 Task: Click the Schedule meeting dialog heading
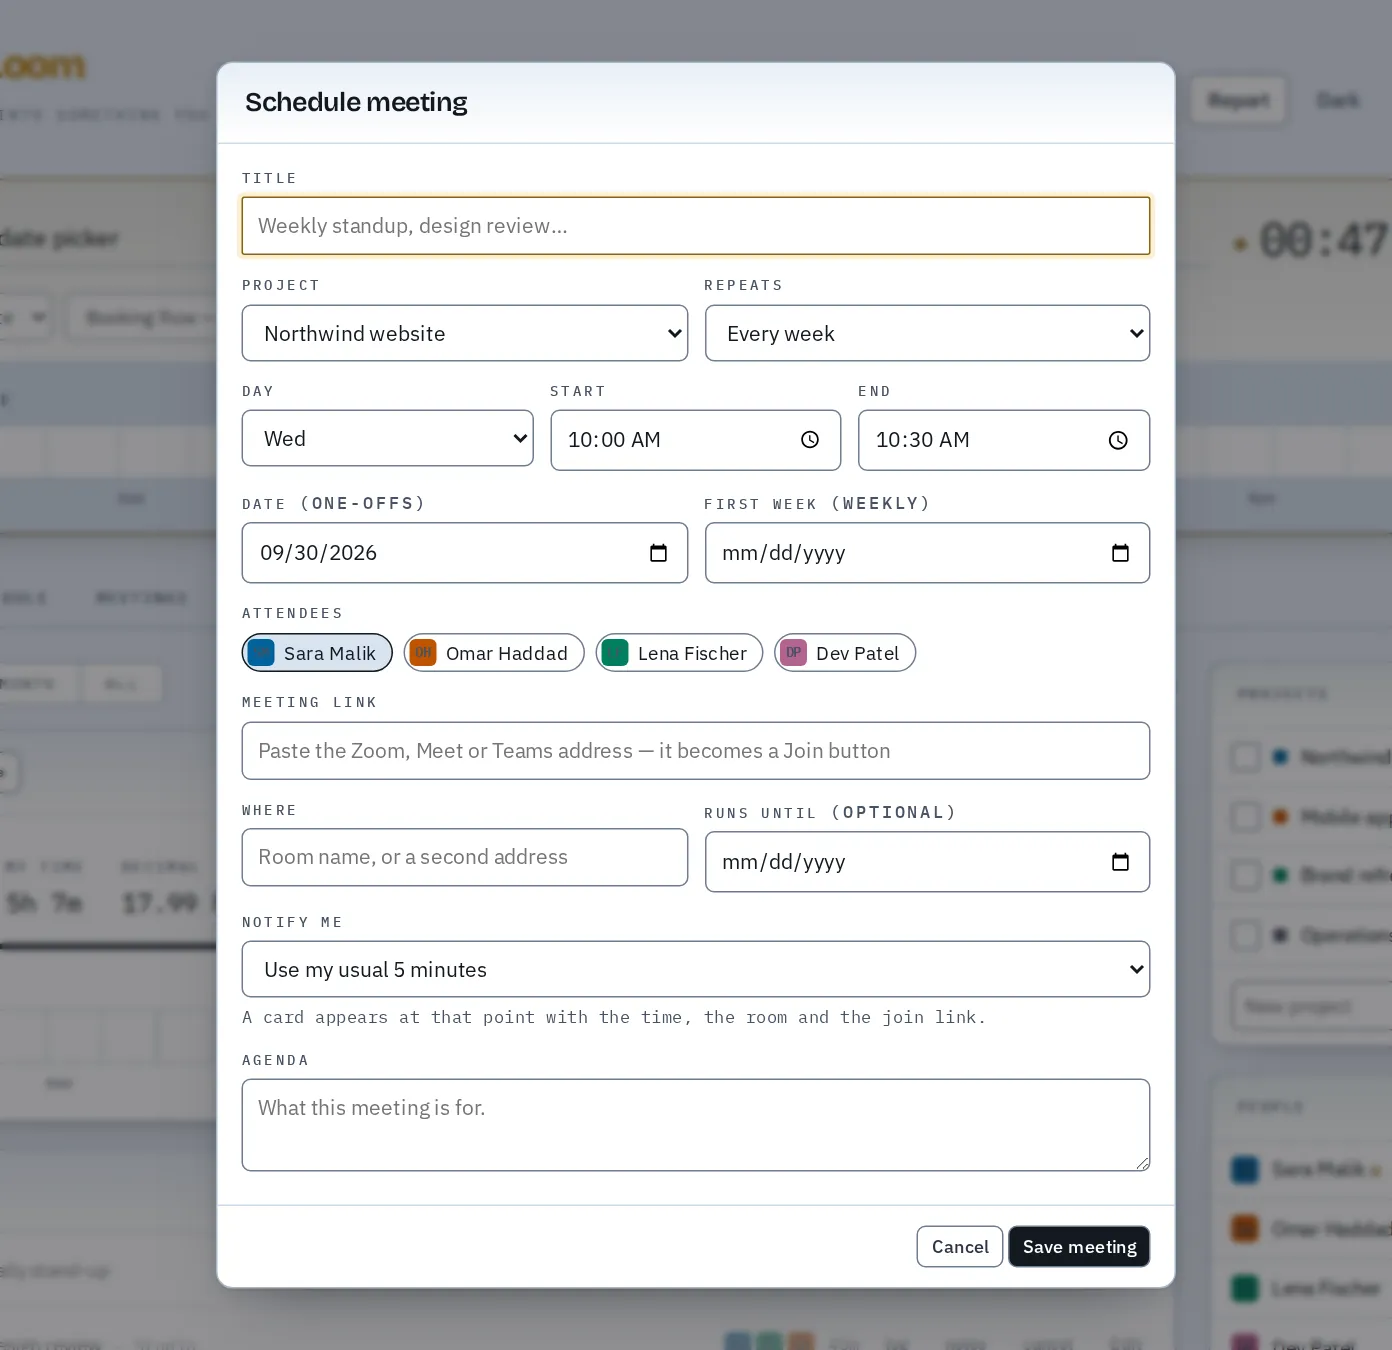pos(356,102)
